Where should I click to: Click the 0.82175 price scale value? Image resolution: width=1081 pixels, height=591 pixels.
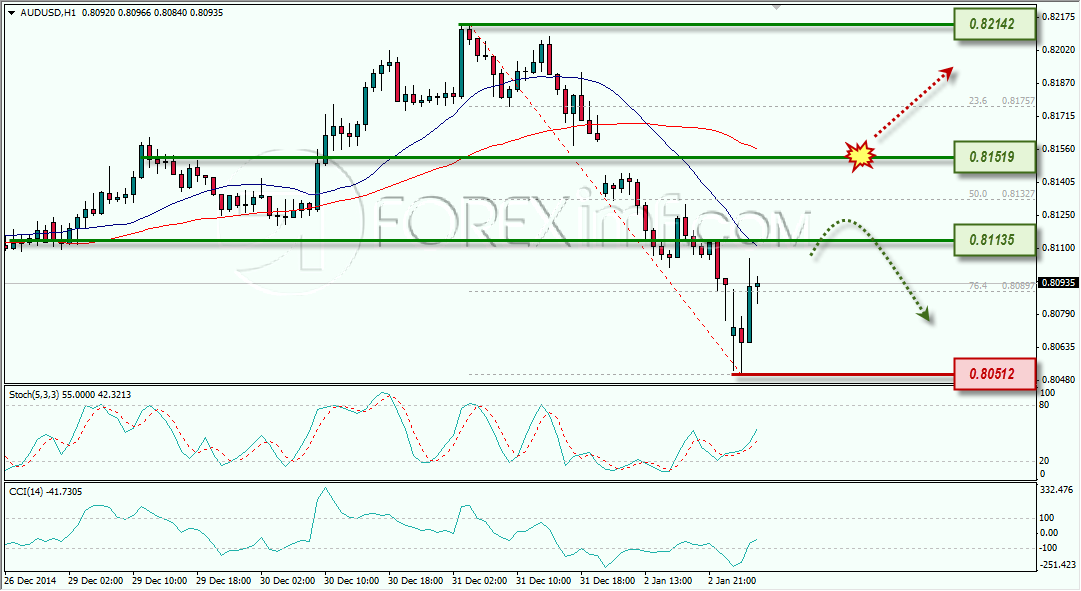pyautogui.click(x=1058, y=16)
